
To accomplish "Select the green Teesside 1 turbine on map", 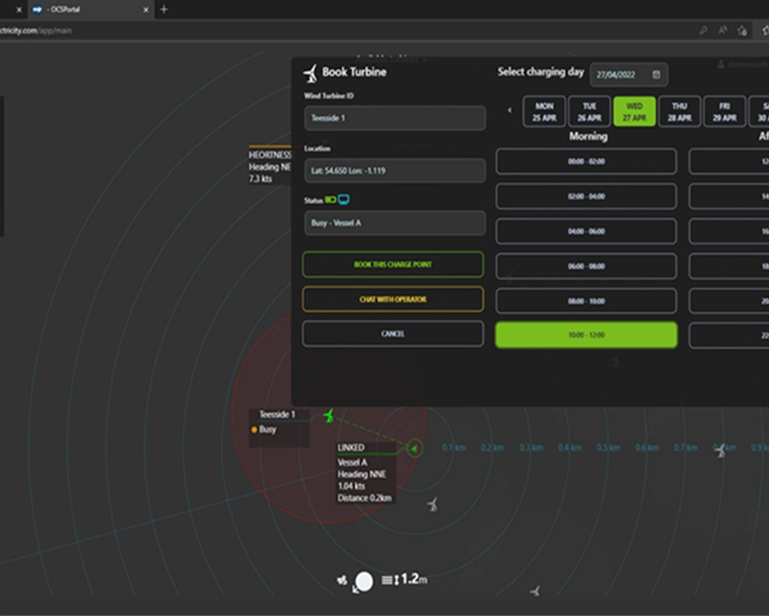I will pos(329,416).
